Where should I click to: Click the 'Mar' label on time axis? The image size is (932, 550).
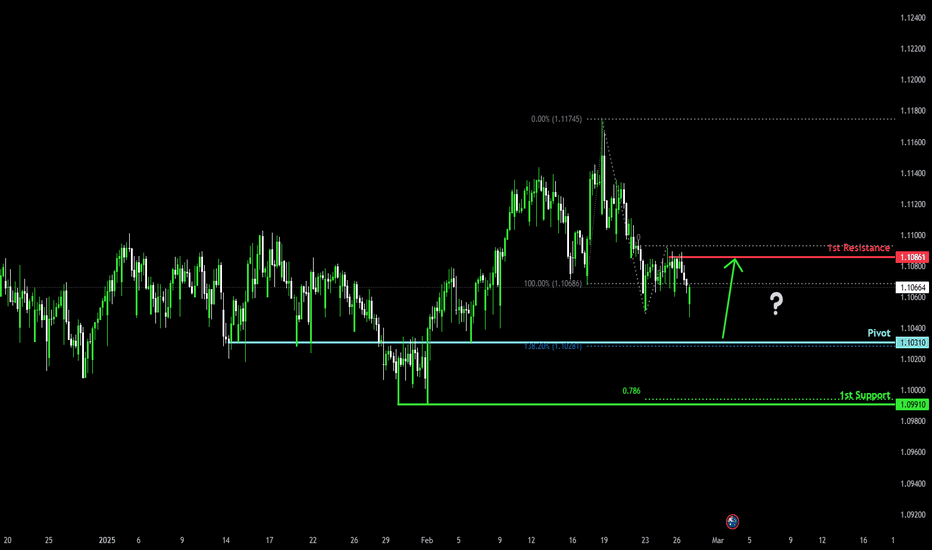click(x=716, y=539)
